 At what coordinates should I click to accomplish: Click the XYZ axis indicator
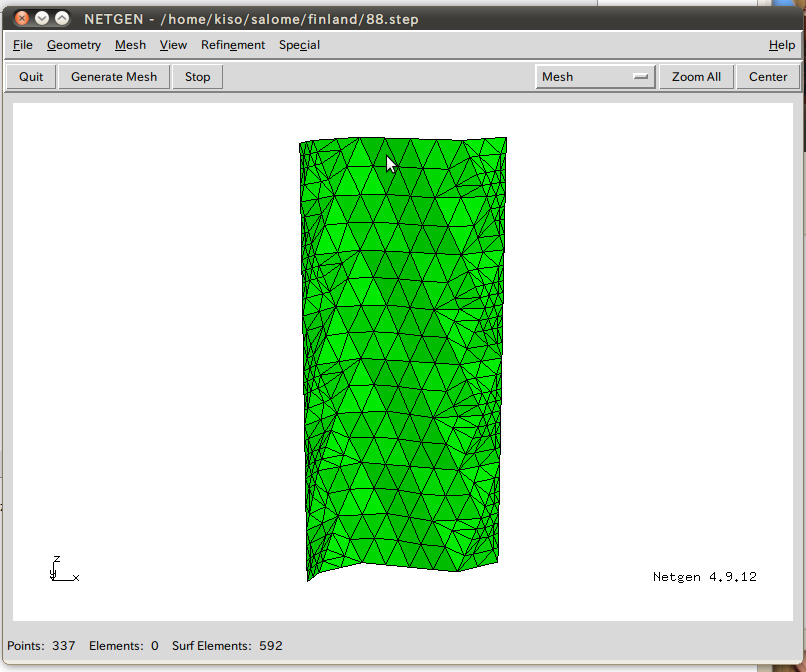[x=64, y=569]
